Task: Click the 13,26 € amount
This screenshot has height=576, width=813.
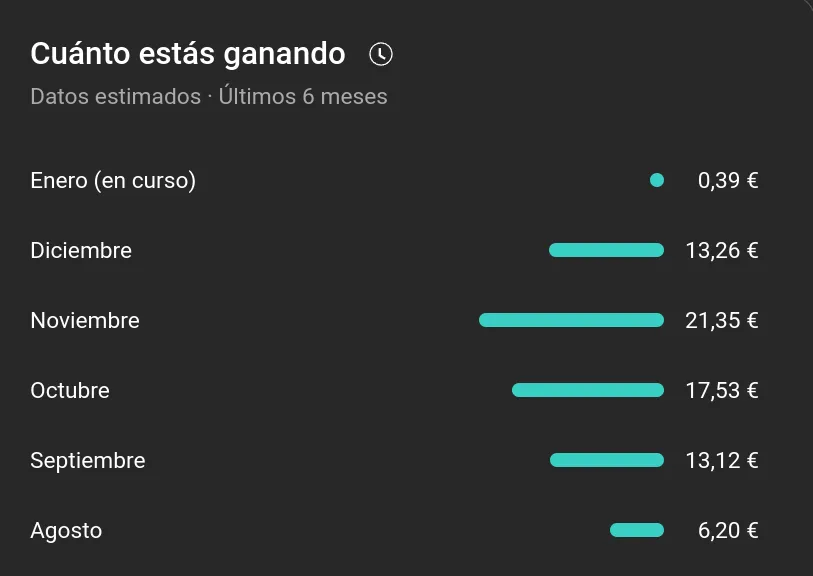Action: pos(722,250)
